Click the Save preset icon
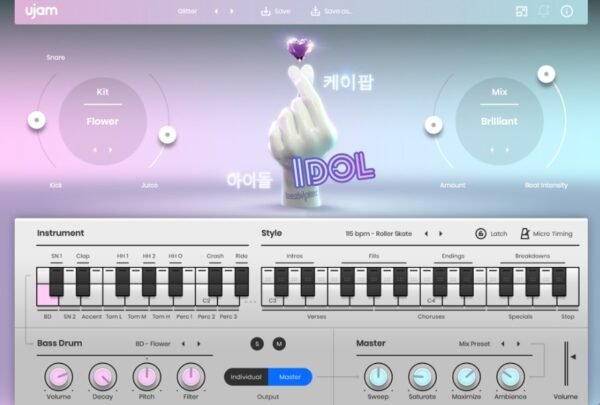This screenshot has width=600, height=405. point(266,11)
